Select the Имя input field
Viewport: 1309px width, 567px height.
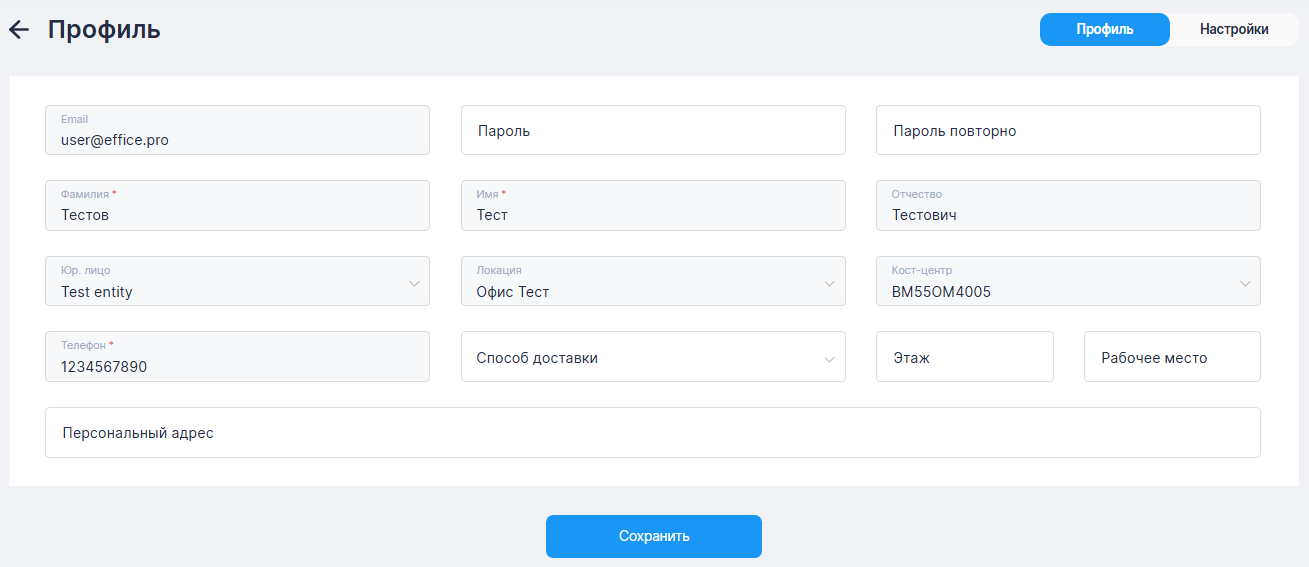[652, 206]
